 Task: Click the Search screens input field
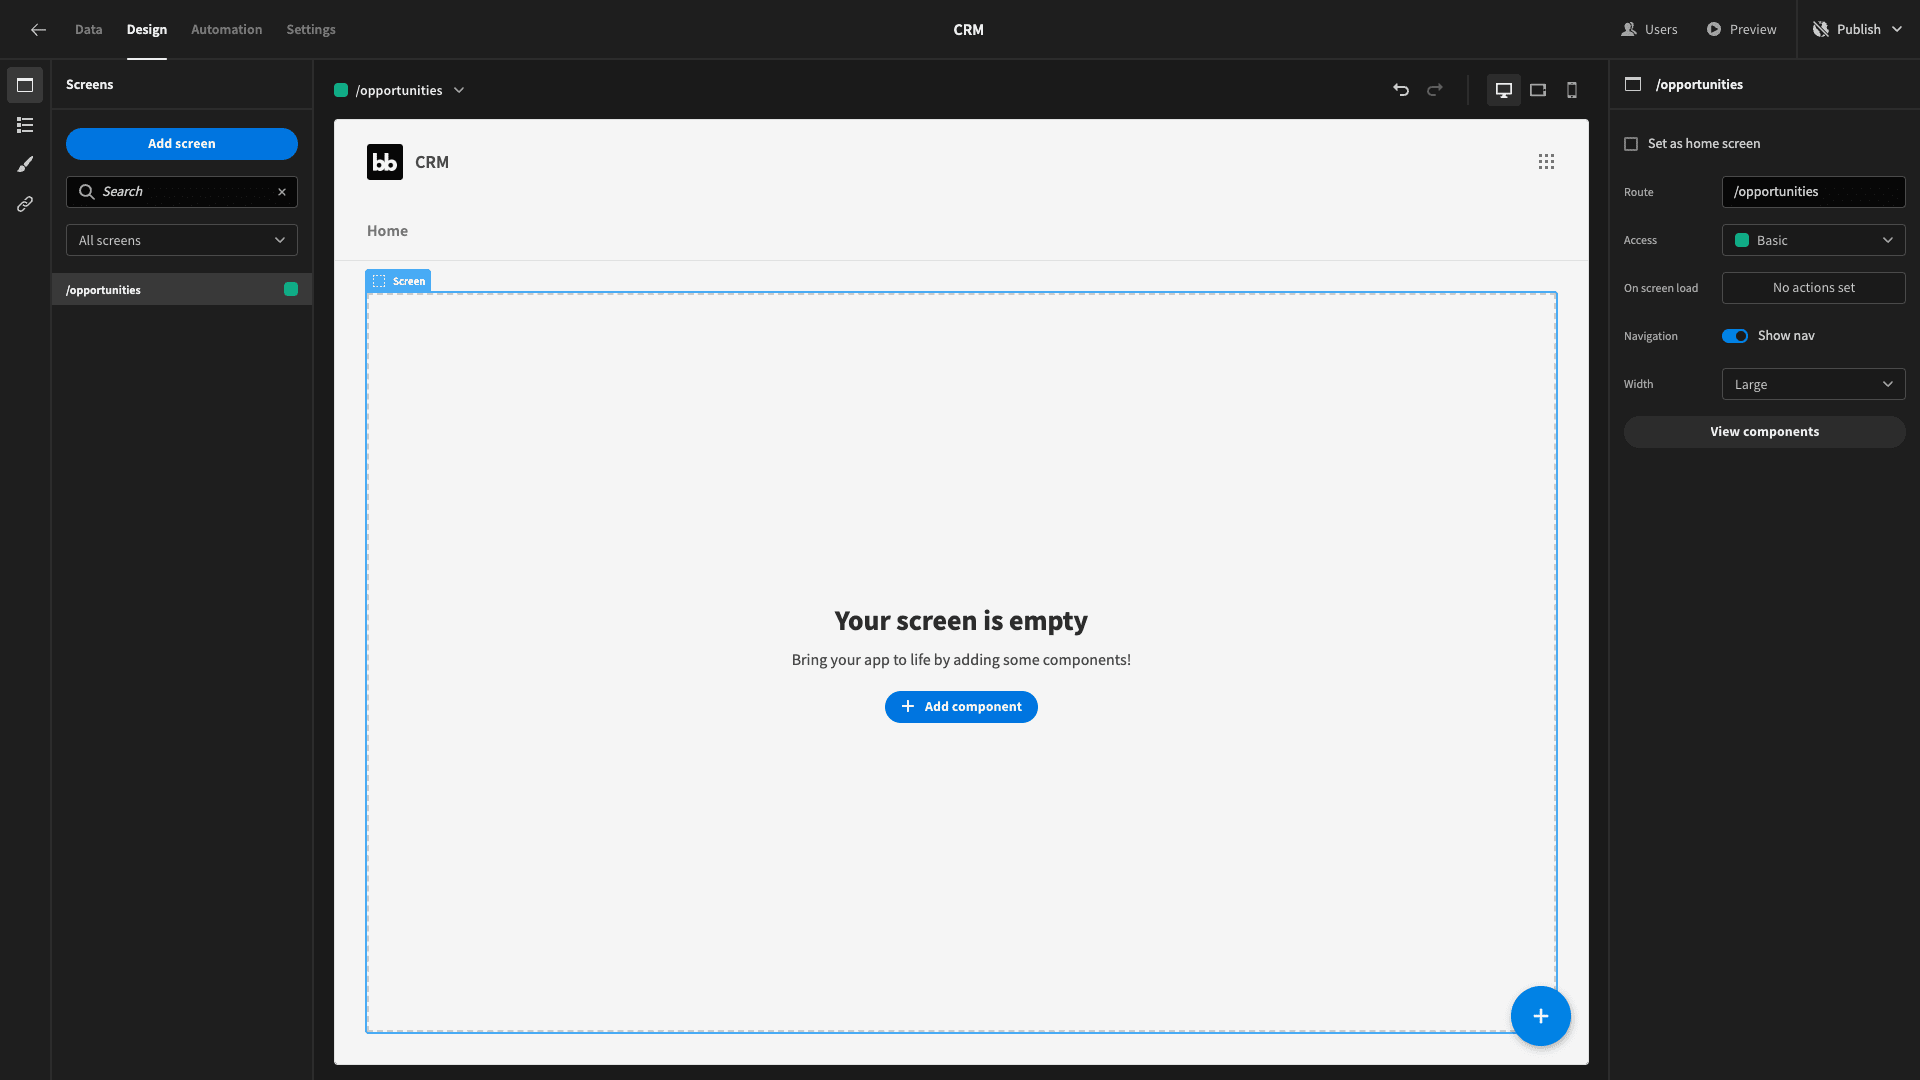coord(182,192)
